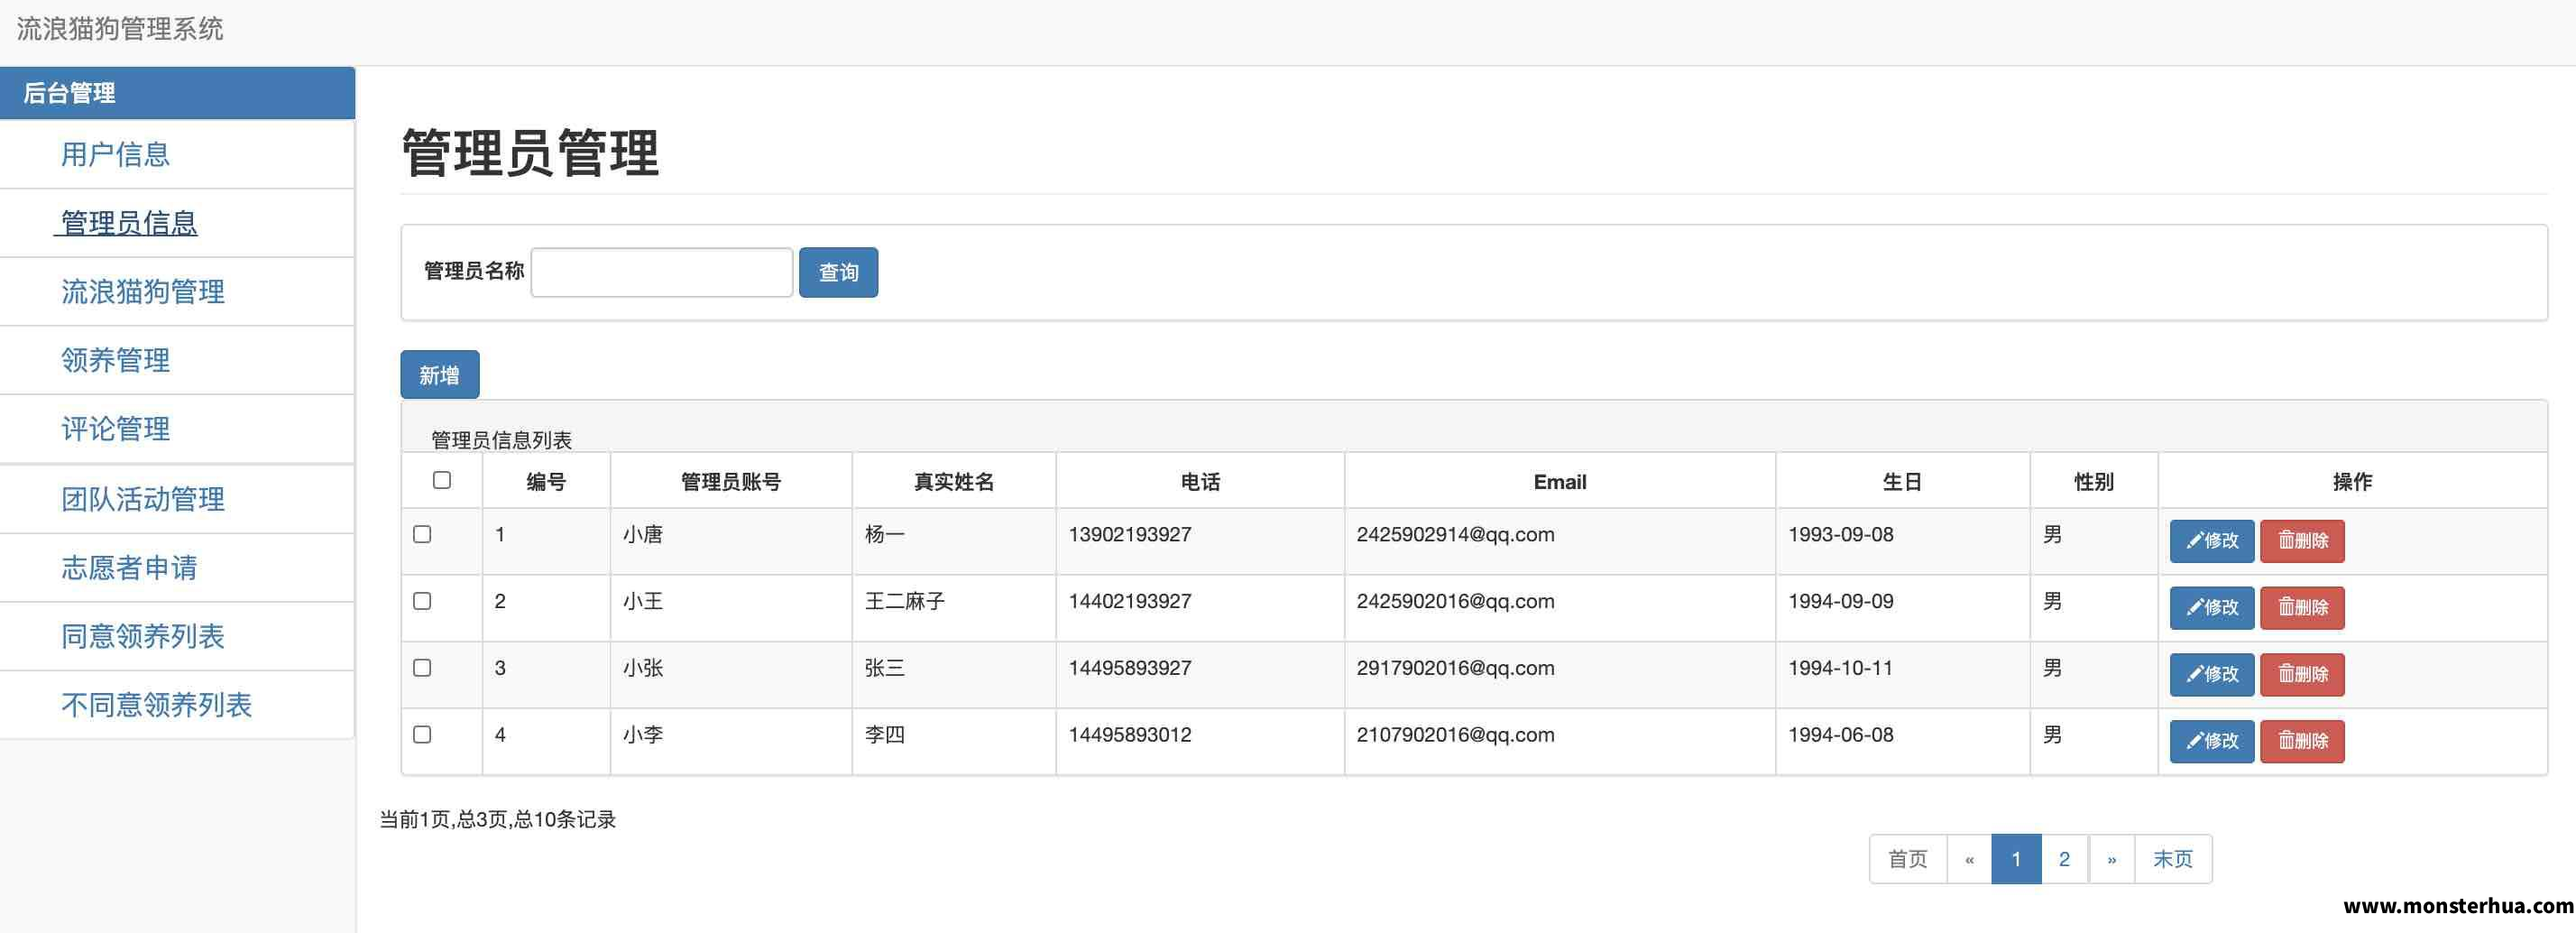Open 同意领养列表 in the sidebar

142,636
